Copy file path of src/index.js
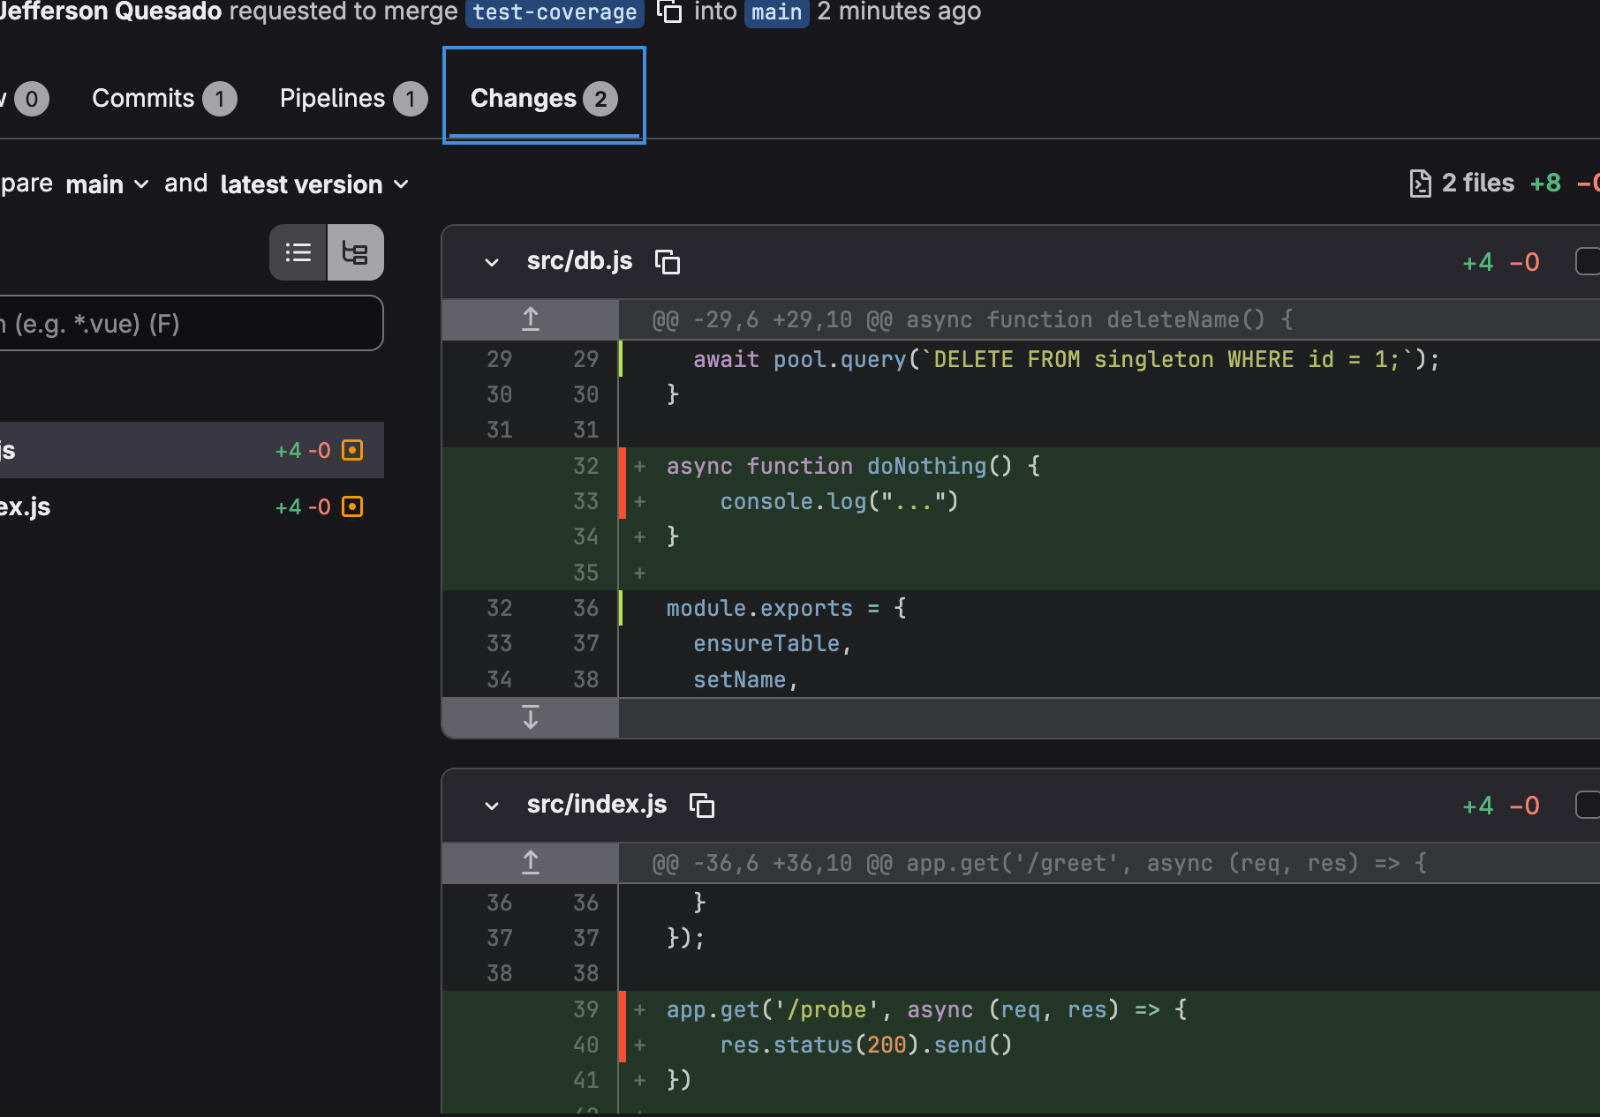 point(702,805)
